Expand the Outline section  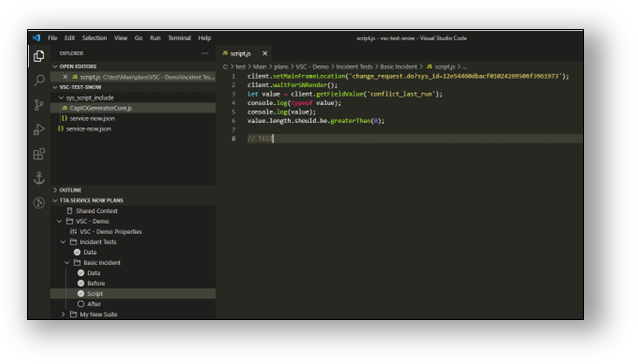tap(55, 190)
